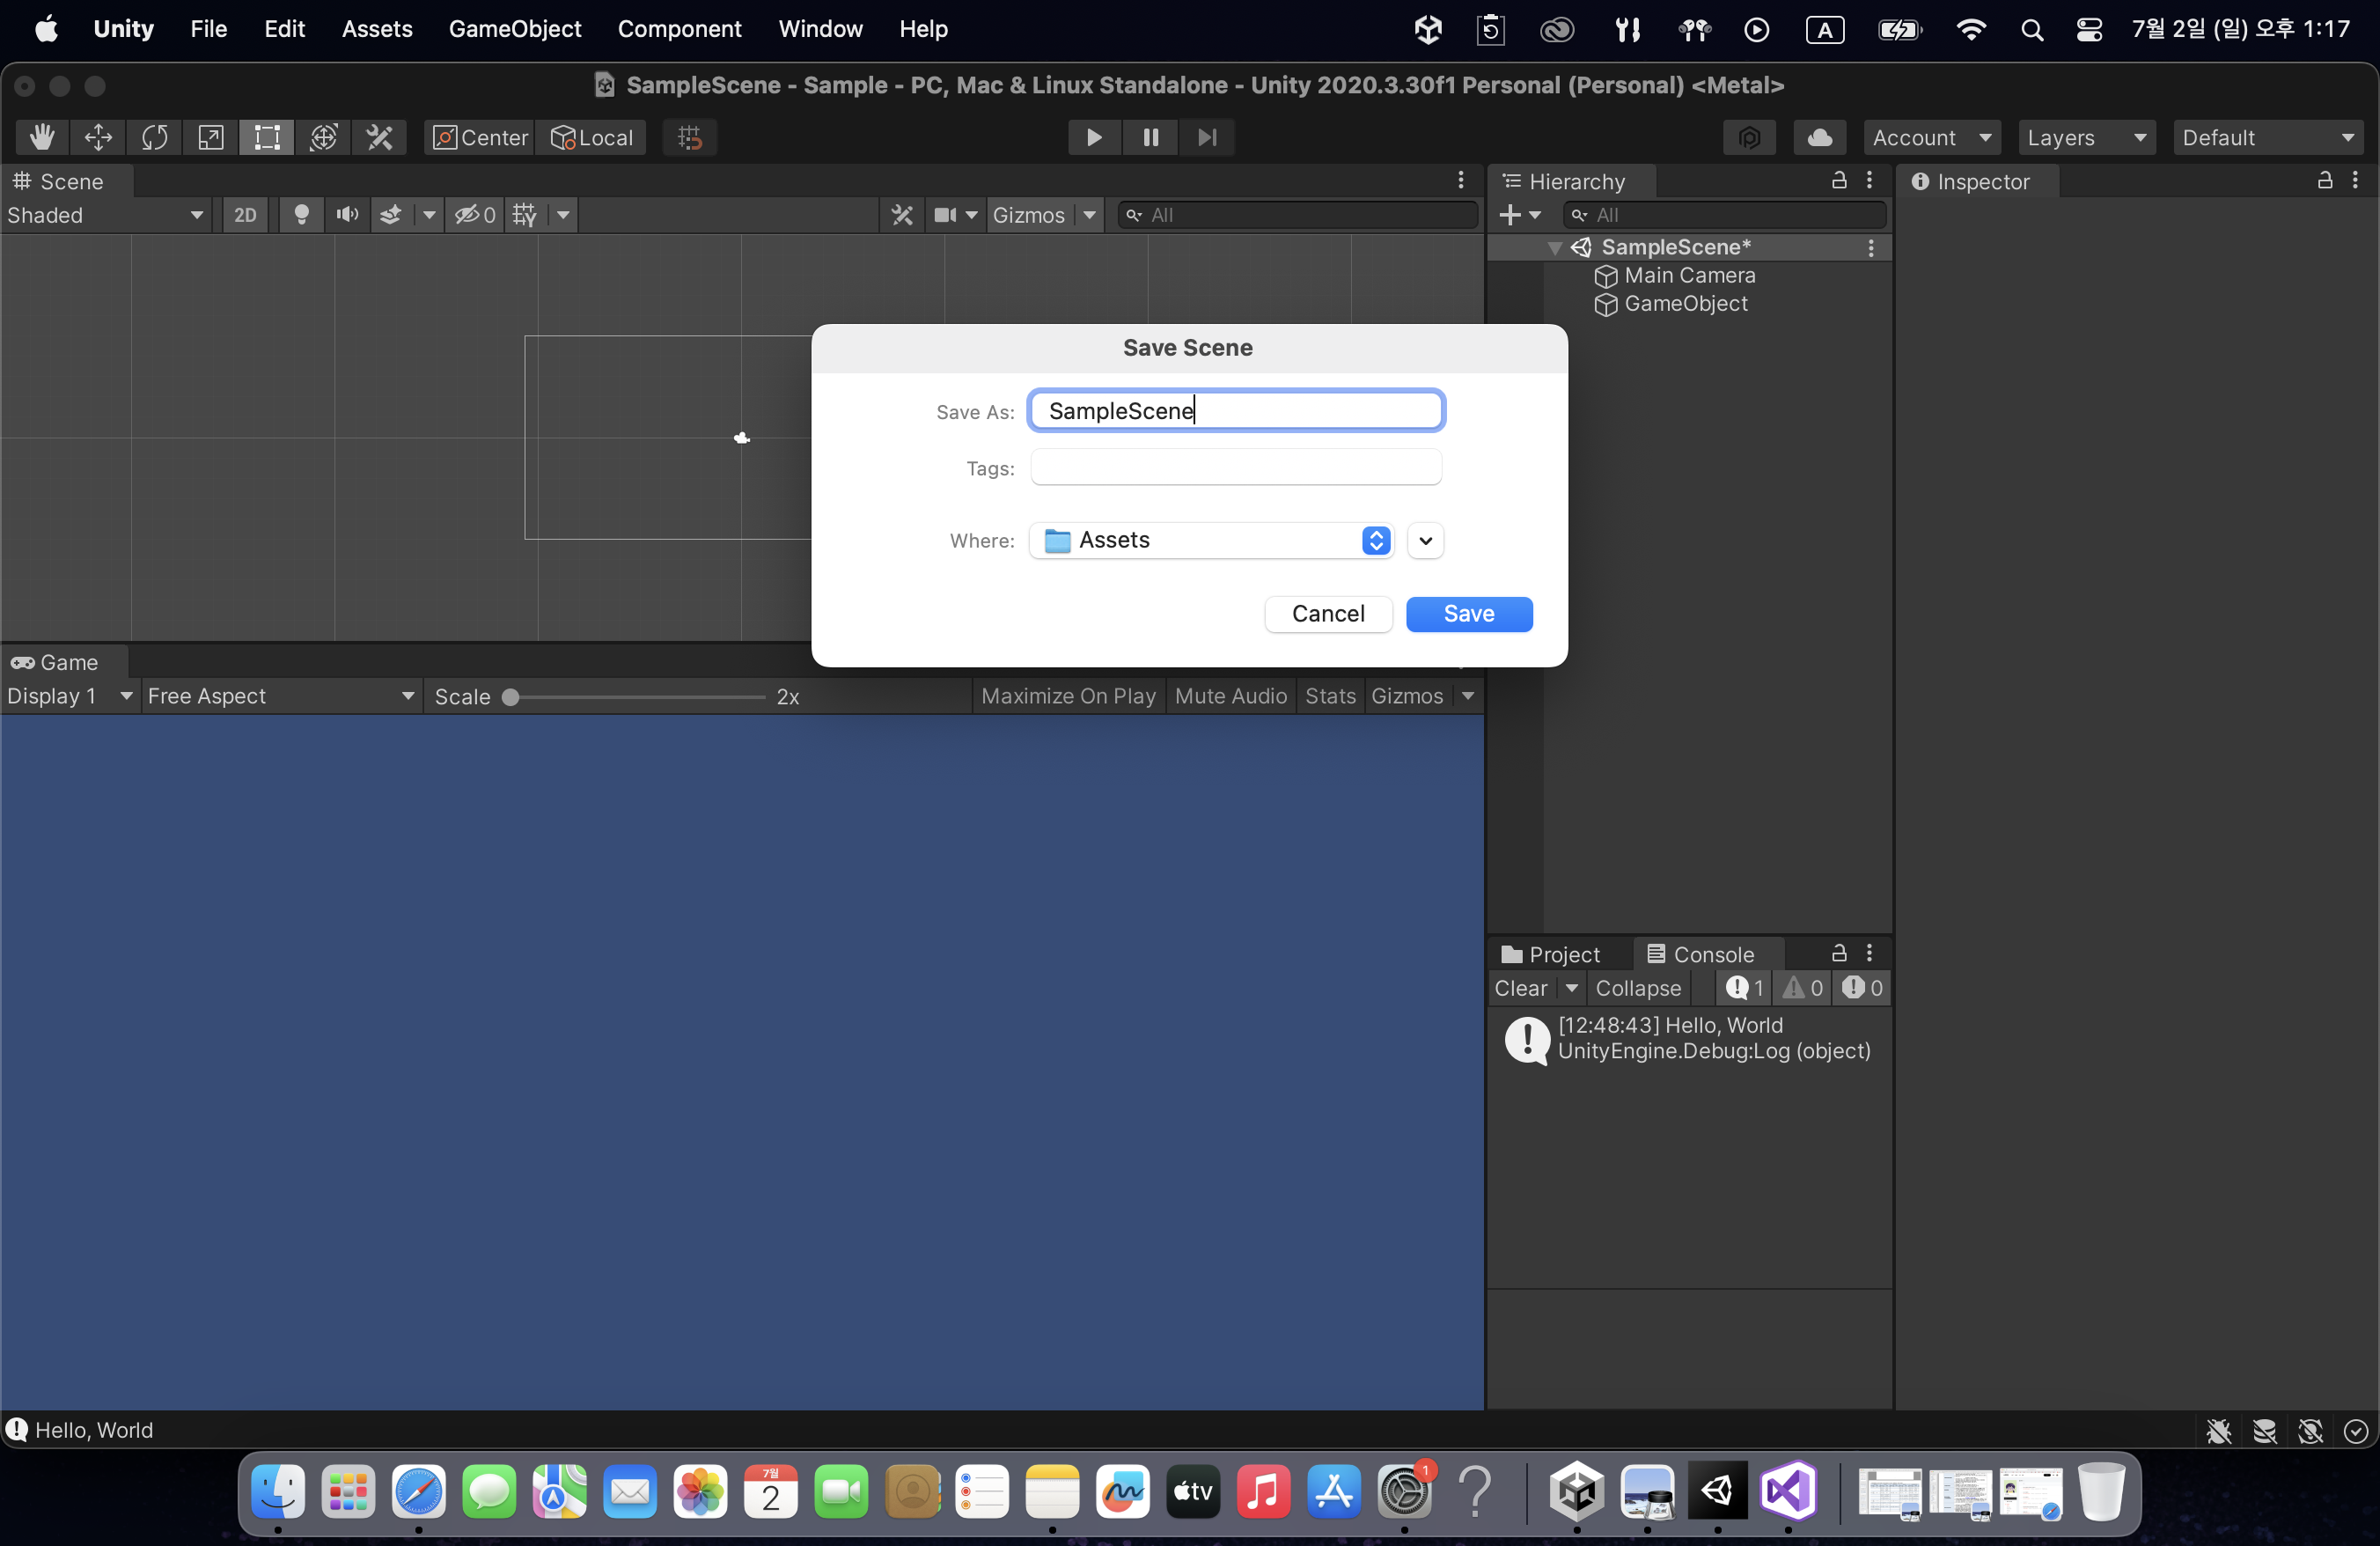Screen dimensions: 2380x1546
Task: Select the Hand tool in toolbar
Action: click(x=41, y=137)
